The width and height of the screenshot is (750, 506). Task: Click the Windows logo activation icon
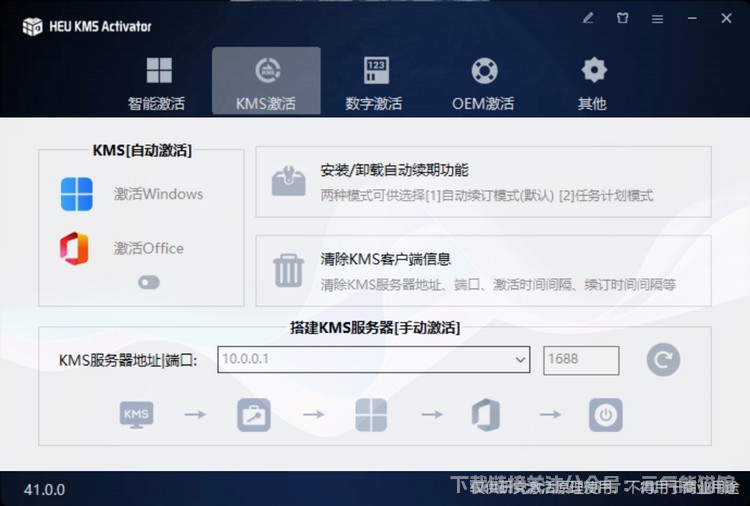(76, 194)
